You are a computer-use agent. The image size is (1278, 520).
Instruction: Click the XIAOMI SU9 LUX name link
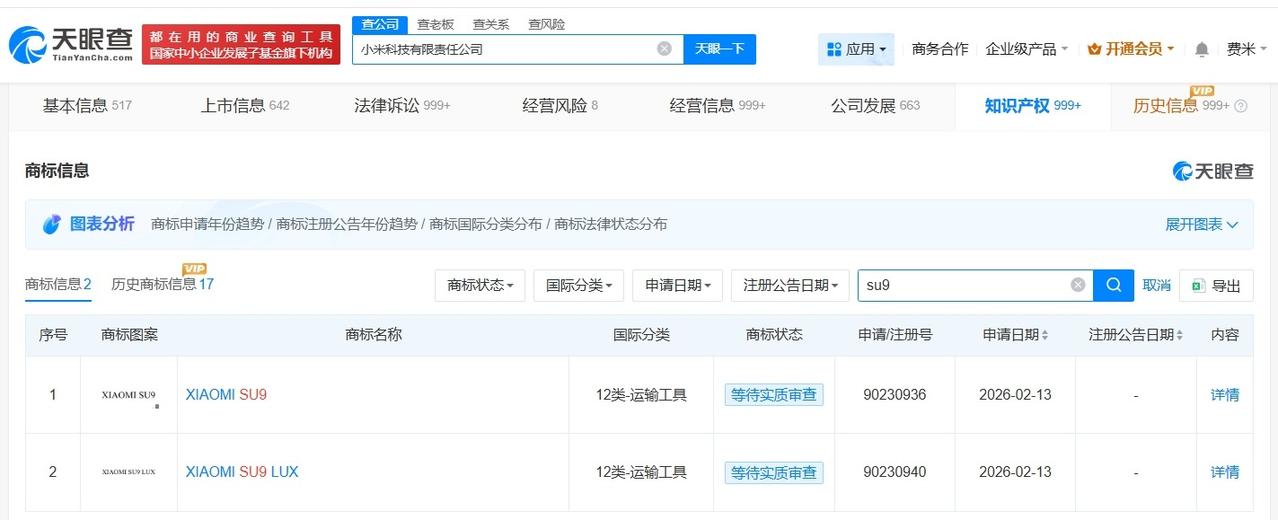tap(242, 472)
